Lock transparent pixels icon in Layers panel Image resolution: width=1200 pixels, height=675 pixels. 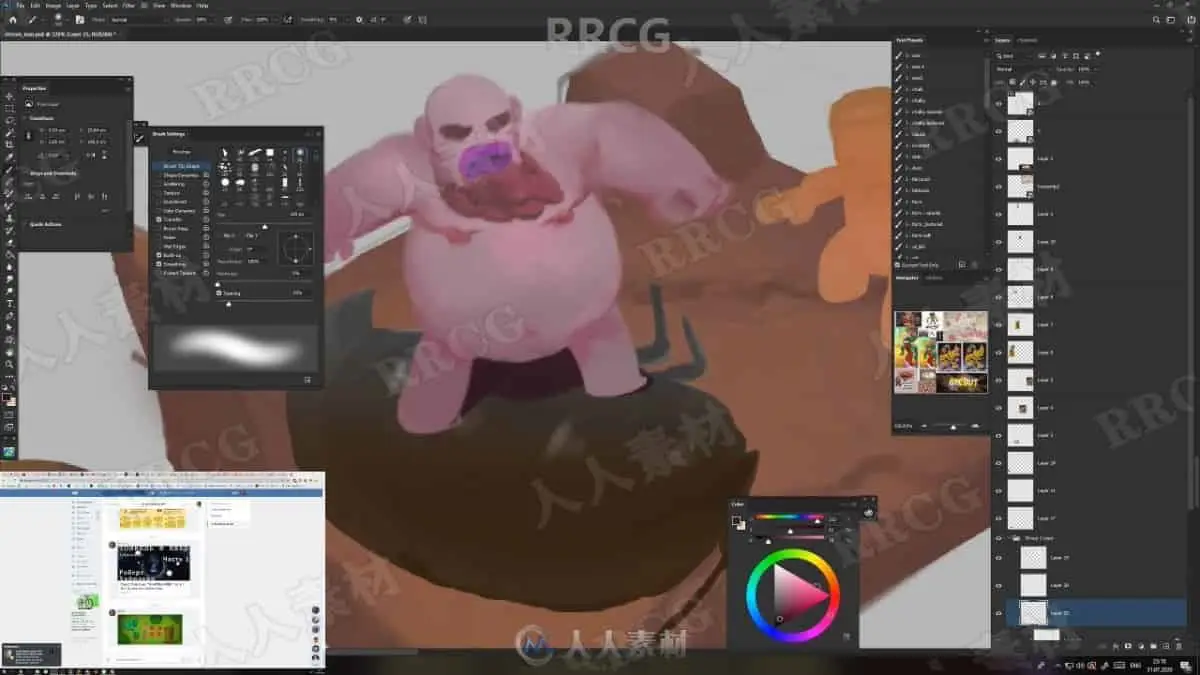1012,82
